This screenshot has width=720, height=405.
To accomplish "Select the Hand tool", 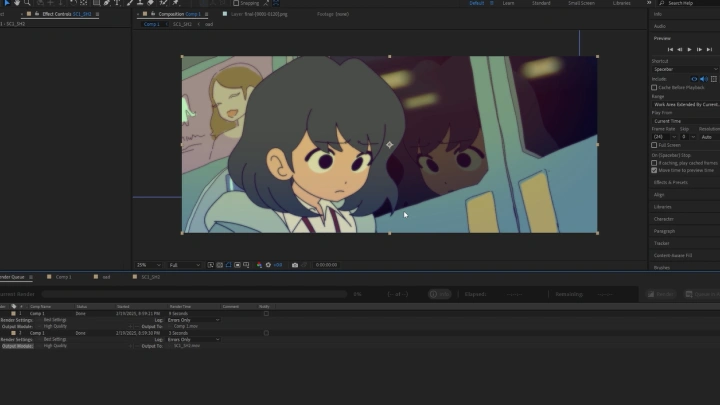I will coord(17,2).
